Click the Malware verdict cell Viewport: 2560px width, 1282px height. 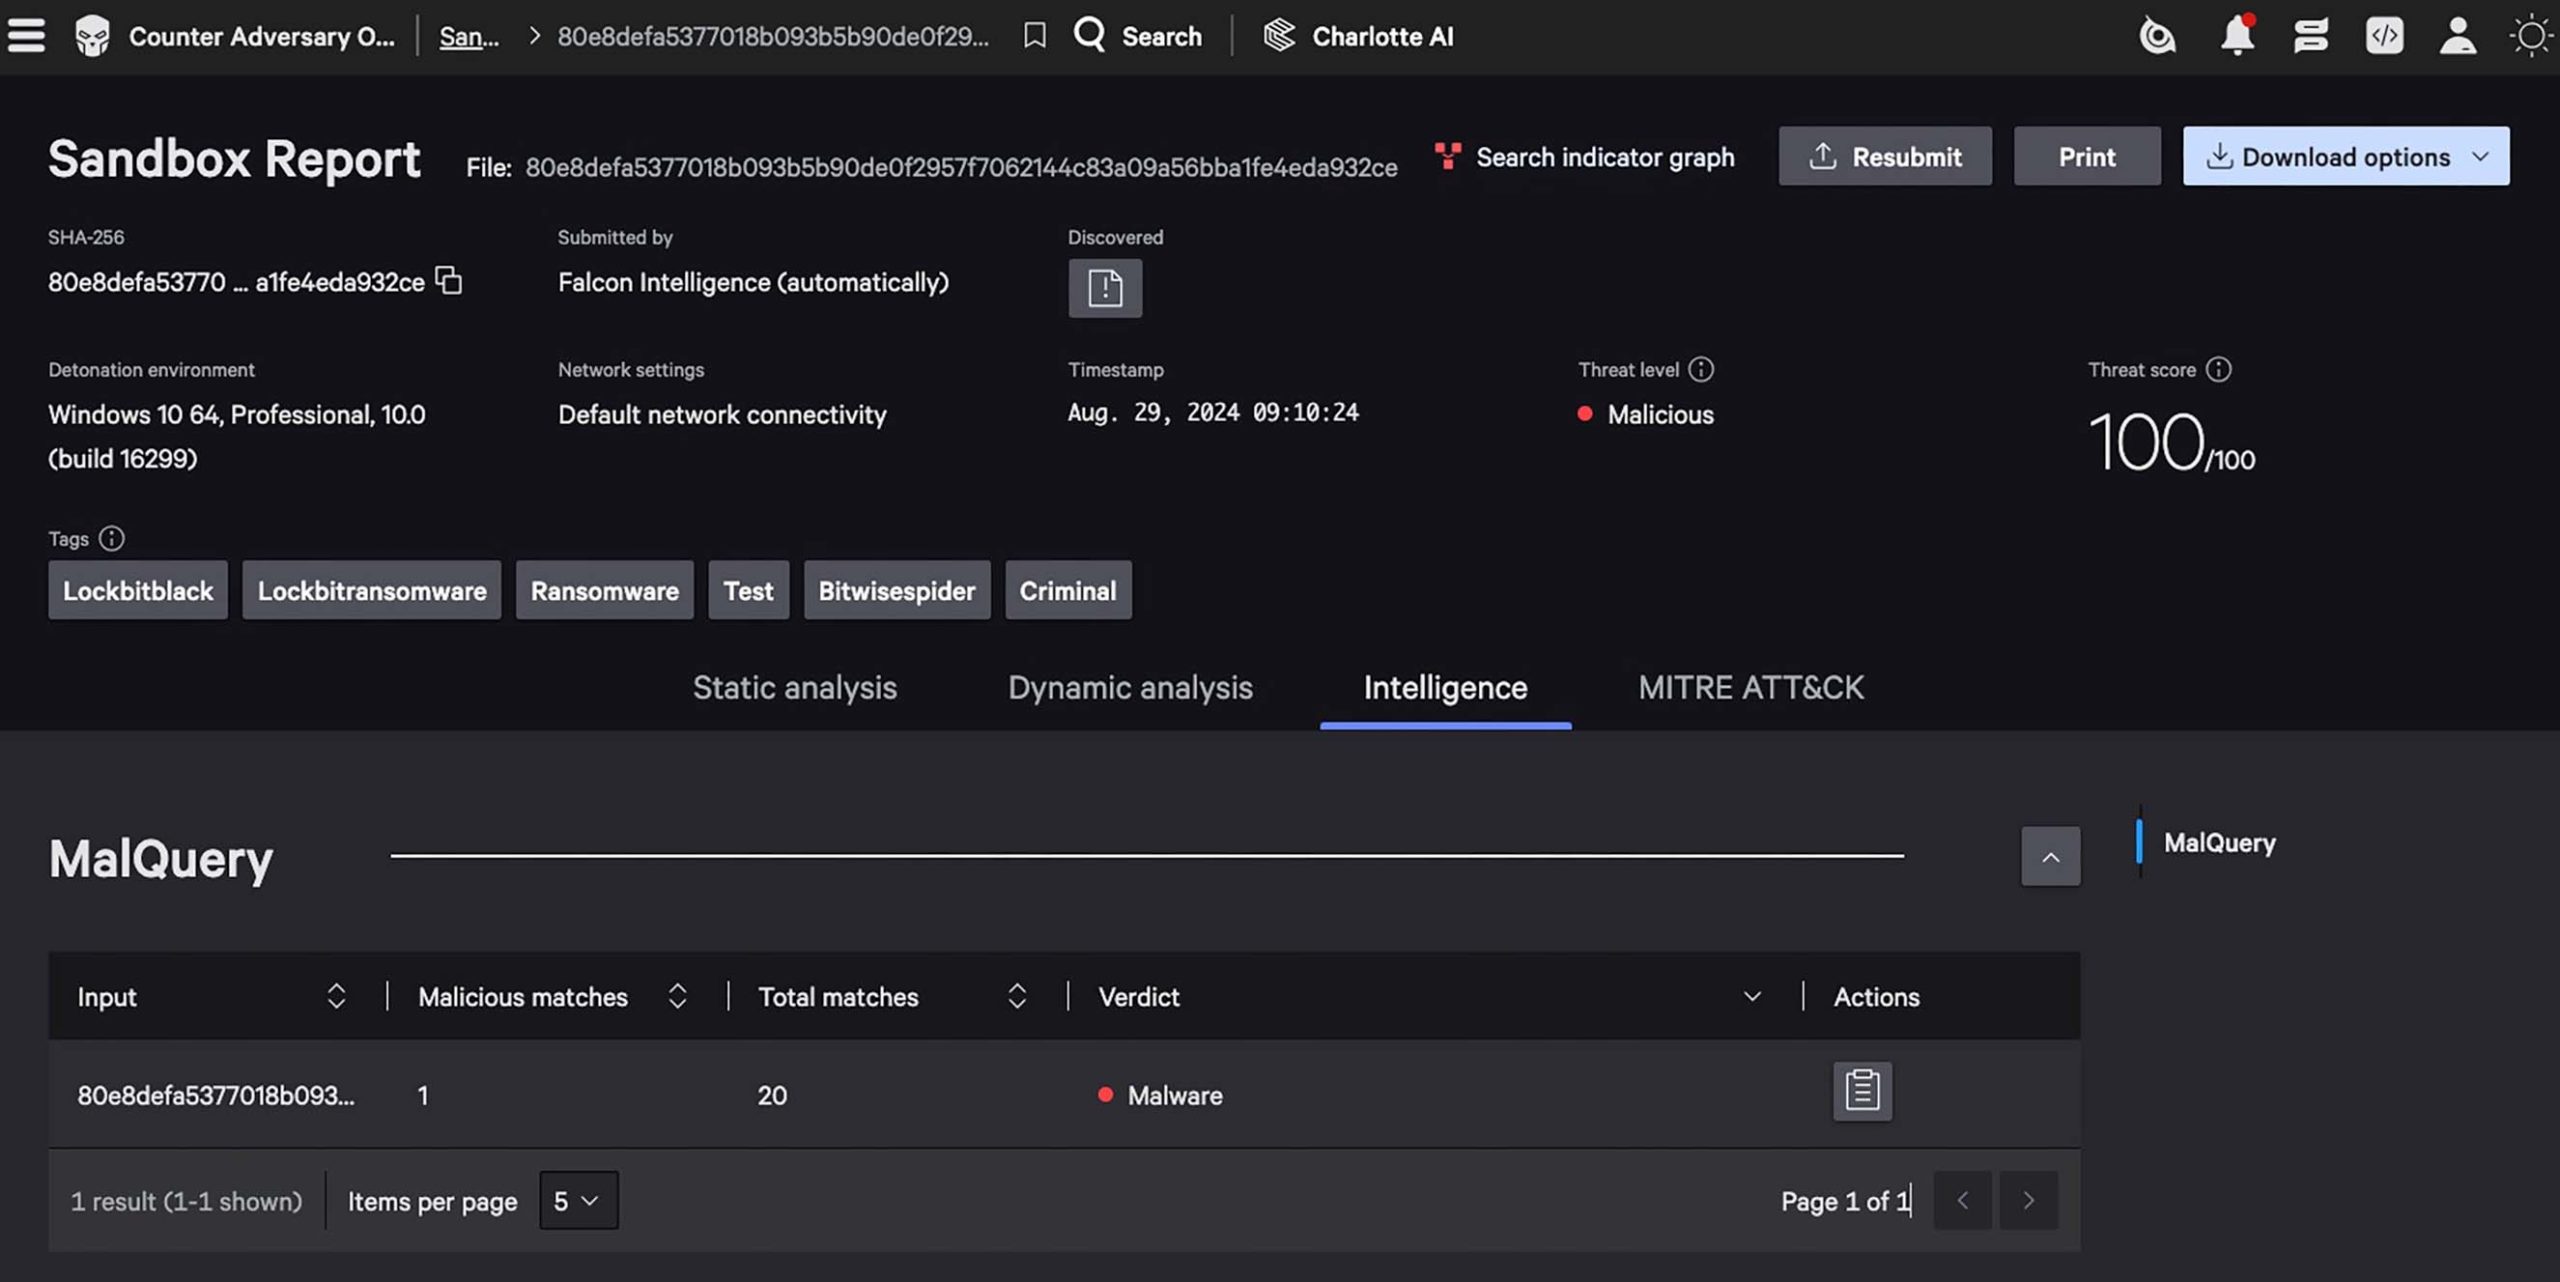point(1160,1095)
